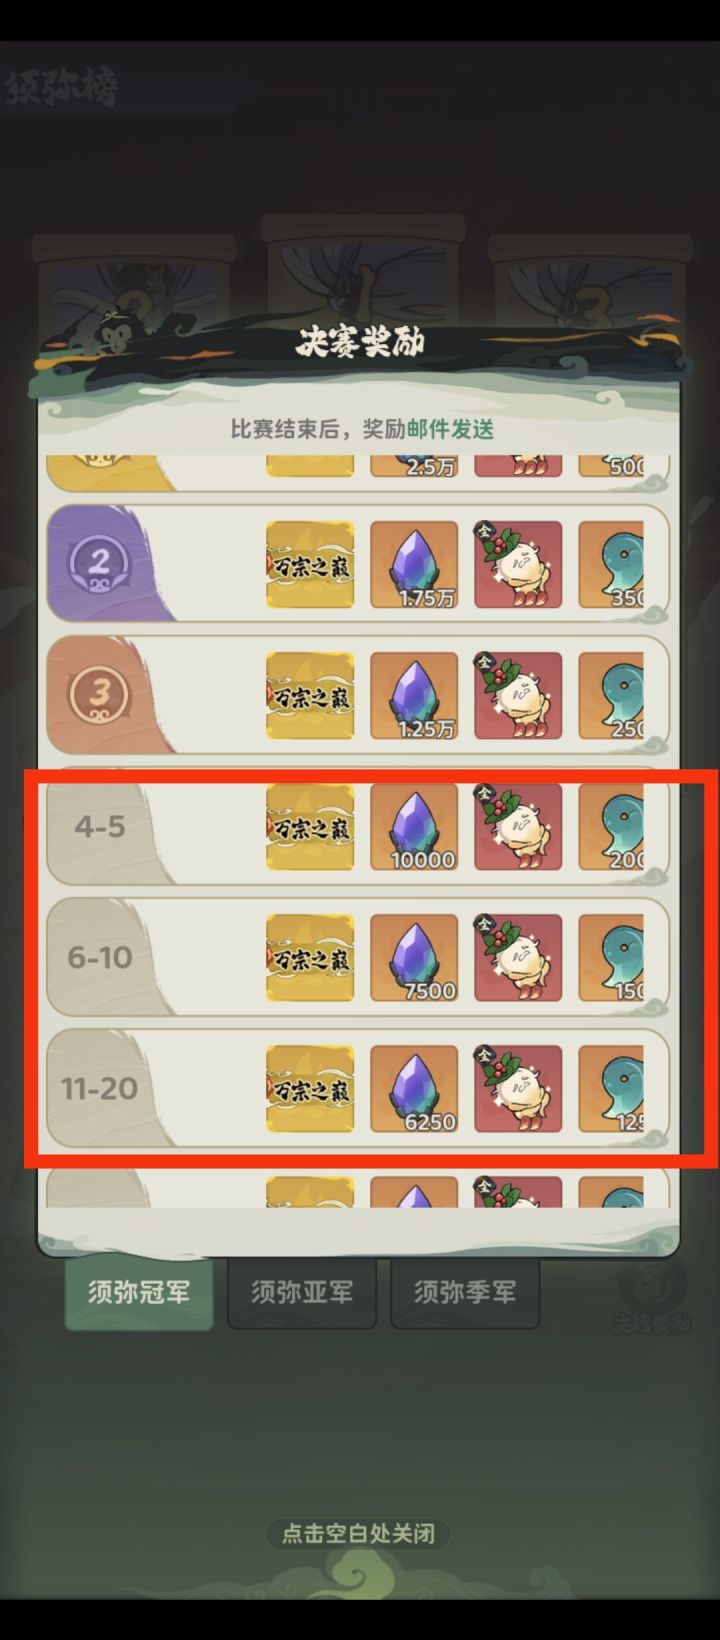
Task: Tap the 万宗之巅 title icon in rank 2 row
Action: 310,564
